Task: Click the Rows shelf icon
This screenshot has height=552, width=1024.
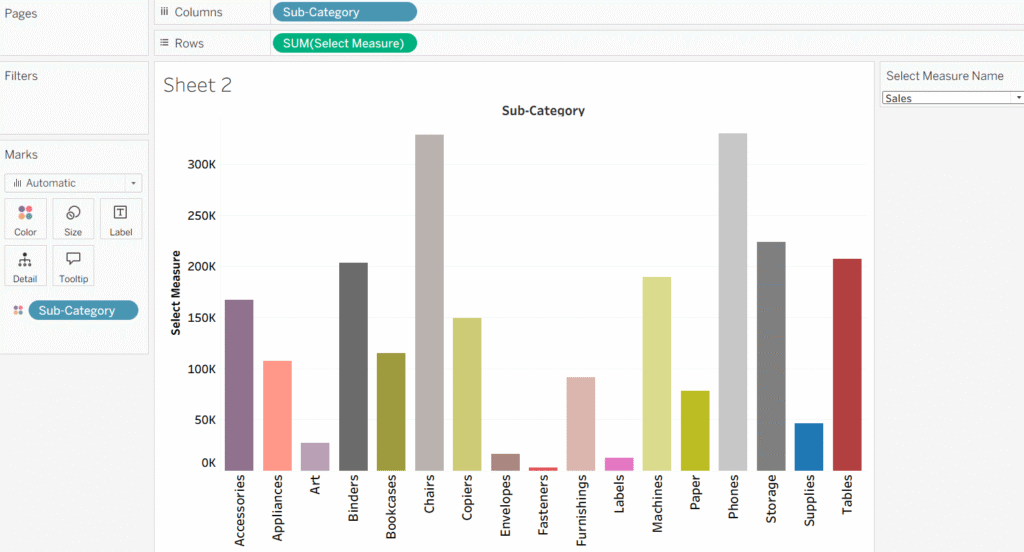Action: click(x=164, y=43)
